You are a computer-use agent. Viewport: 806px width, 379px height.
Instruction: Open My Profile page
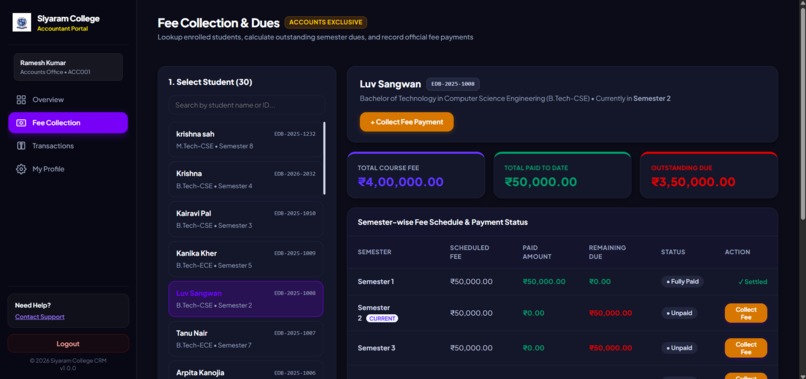click(x=68, y=169)
